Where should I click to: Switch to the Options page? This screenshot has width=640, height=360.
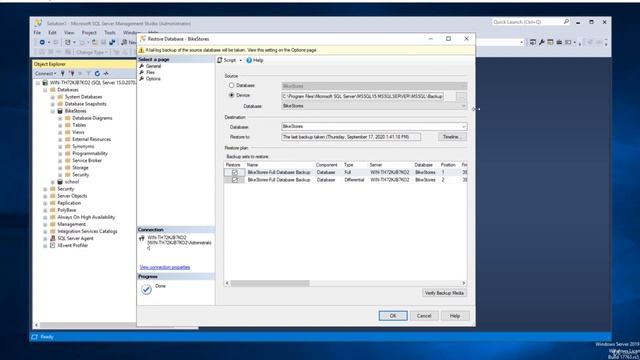[153, 79]
